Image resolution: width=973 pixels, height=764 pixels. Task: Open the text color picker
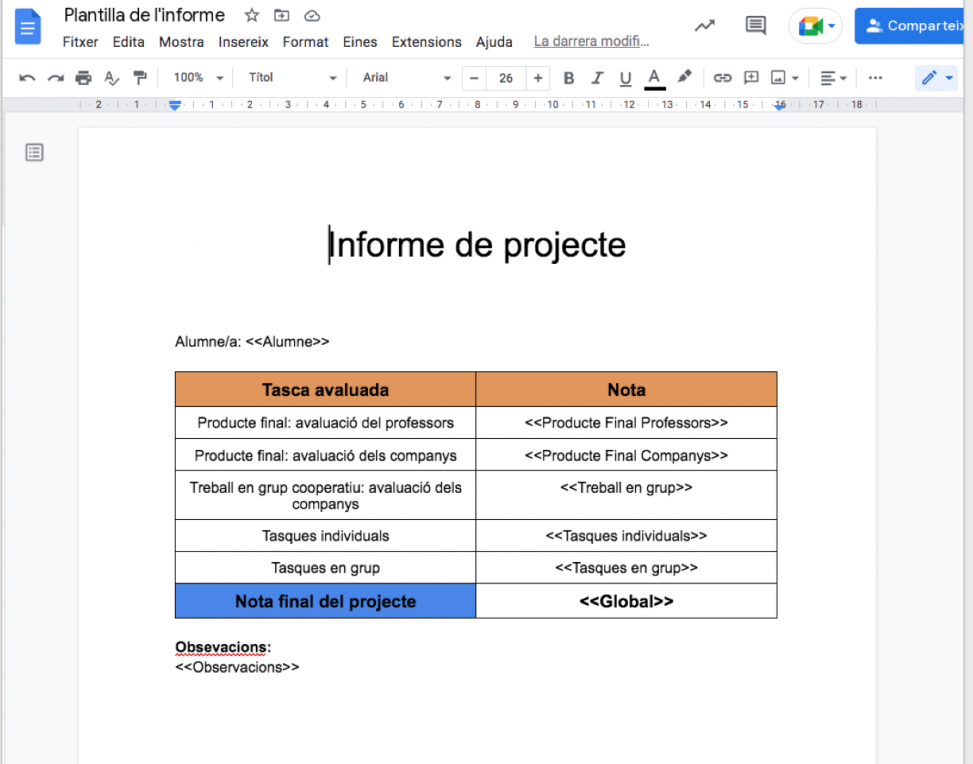tap(655, 78)
